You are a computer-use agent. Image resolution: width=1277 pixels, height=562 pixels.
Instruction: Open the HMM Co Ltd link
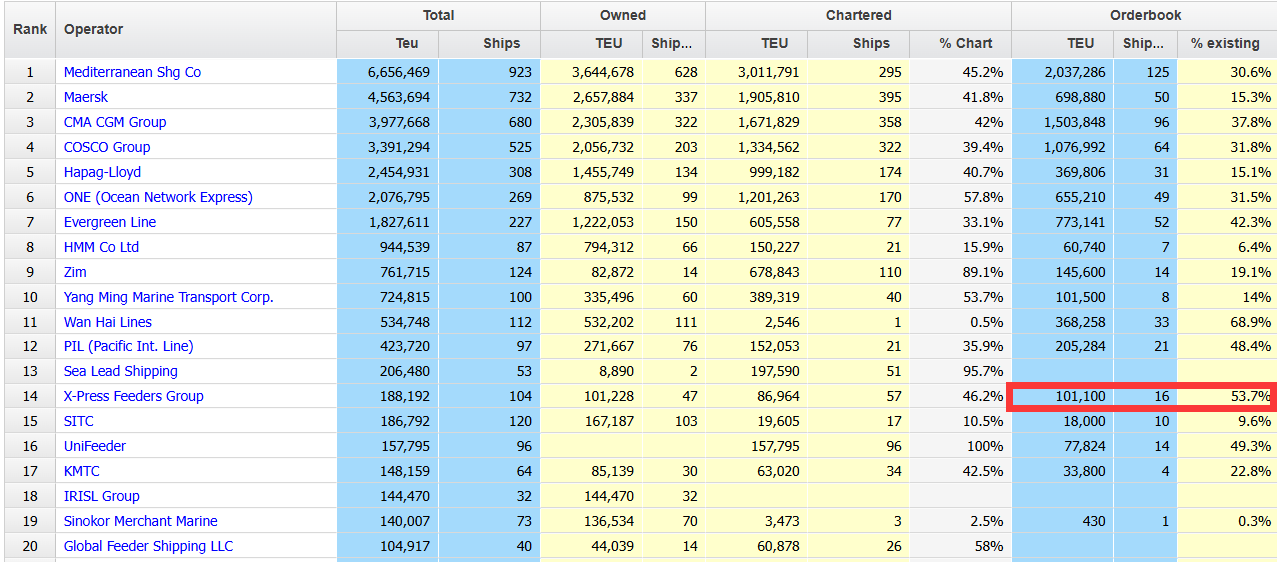(x=101, y=247)
